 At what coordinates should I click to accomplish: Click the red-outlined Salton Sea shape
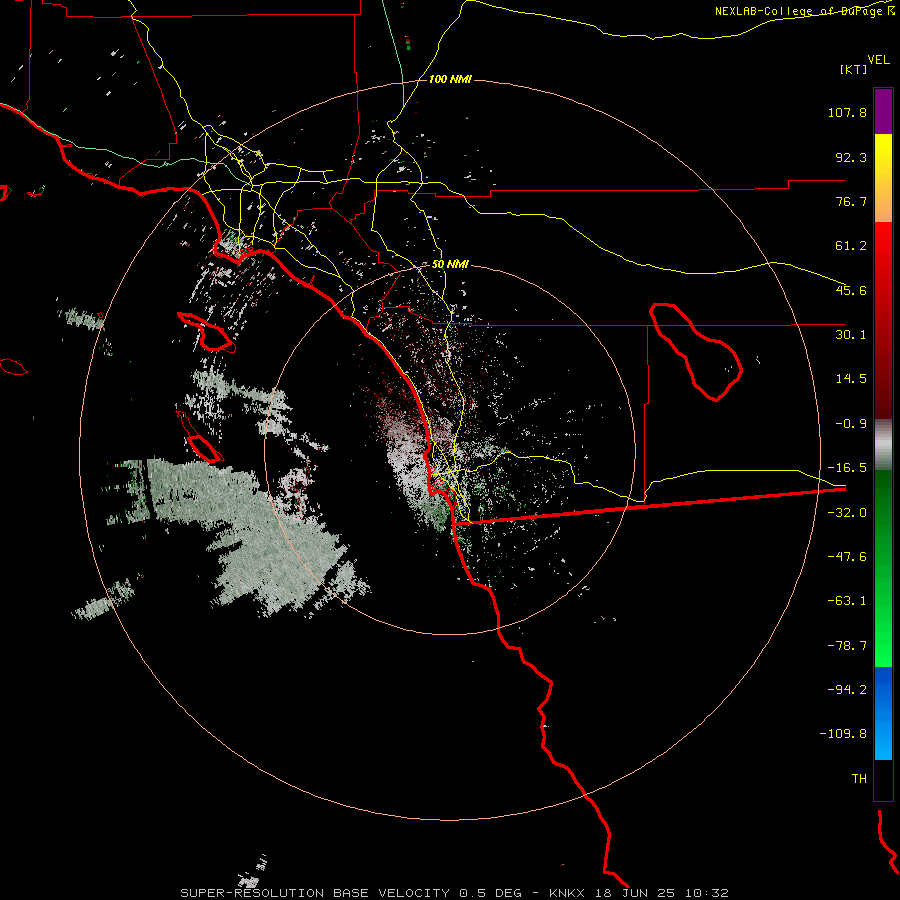[x=696, y=351]
